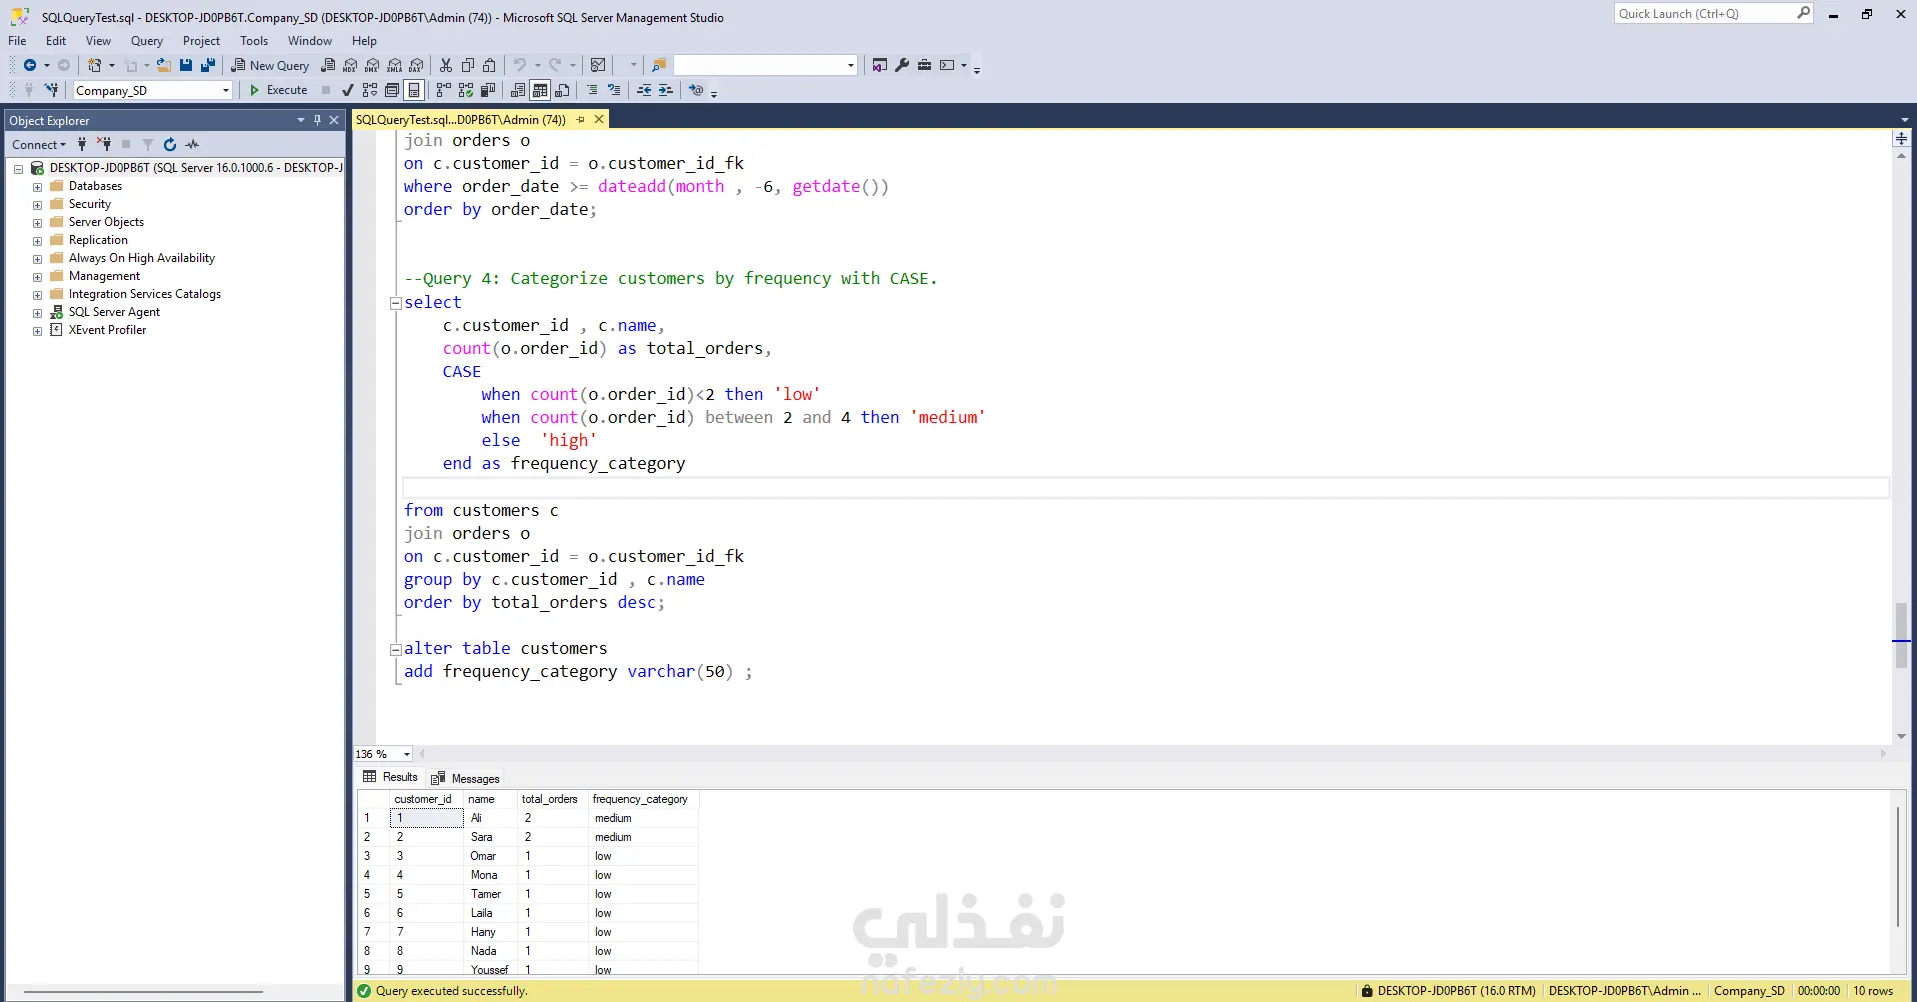Expand the Server Objects node
This screenshot has height=1002, width=1917.
click(x=37, y=223)
